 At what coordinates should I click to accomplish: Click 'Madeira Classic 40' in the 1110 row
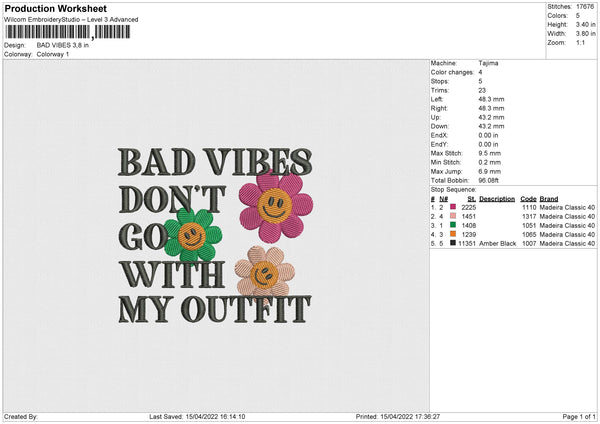(567, 207)
